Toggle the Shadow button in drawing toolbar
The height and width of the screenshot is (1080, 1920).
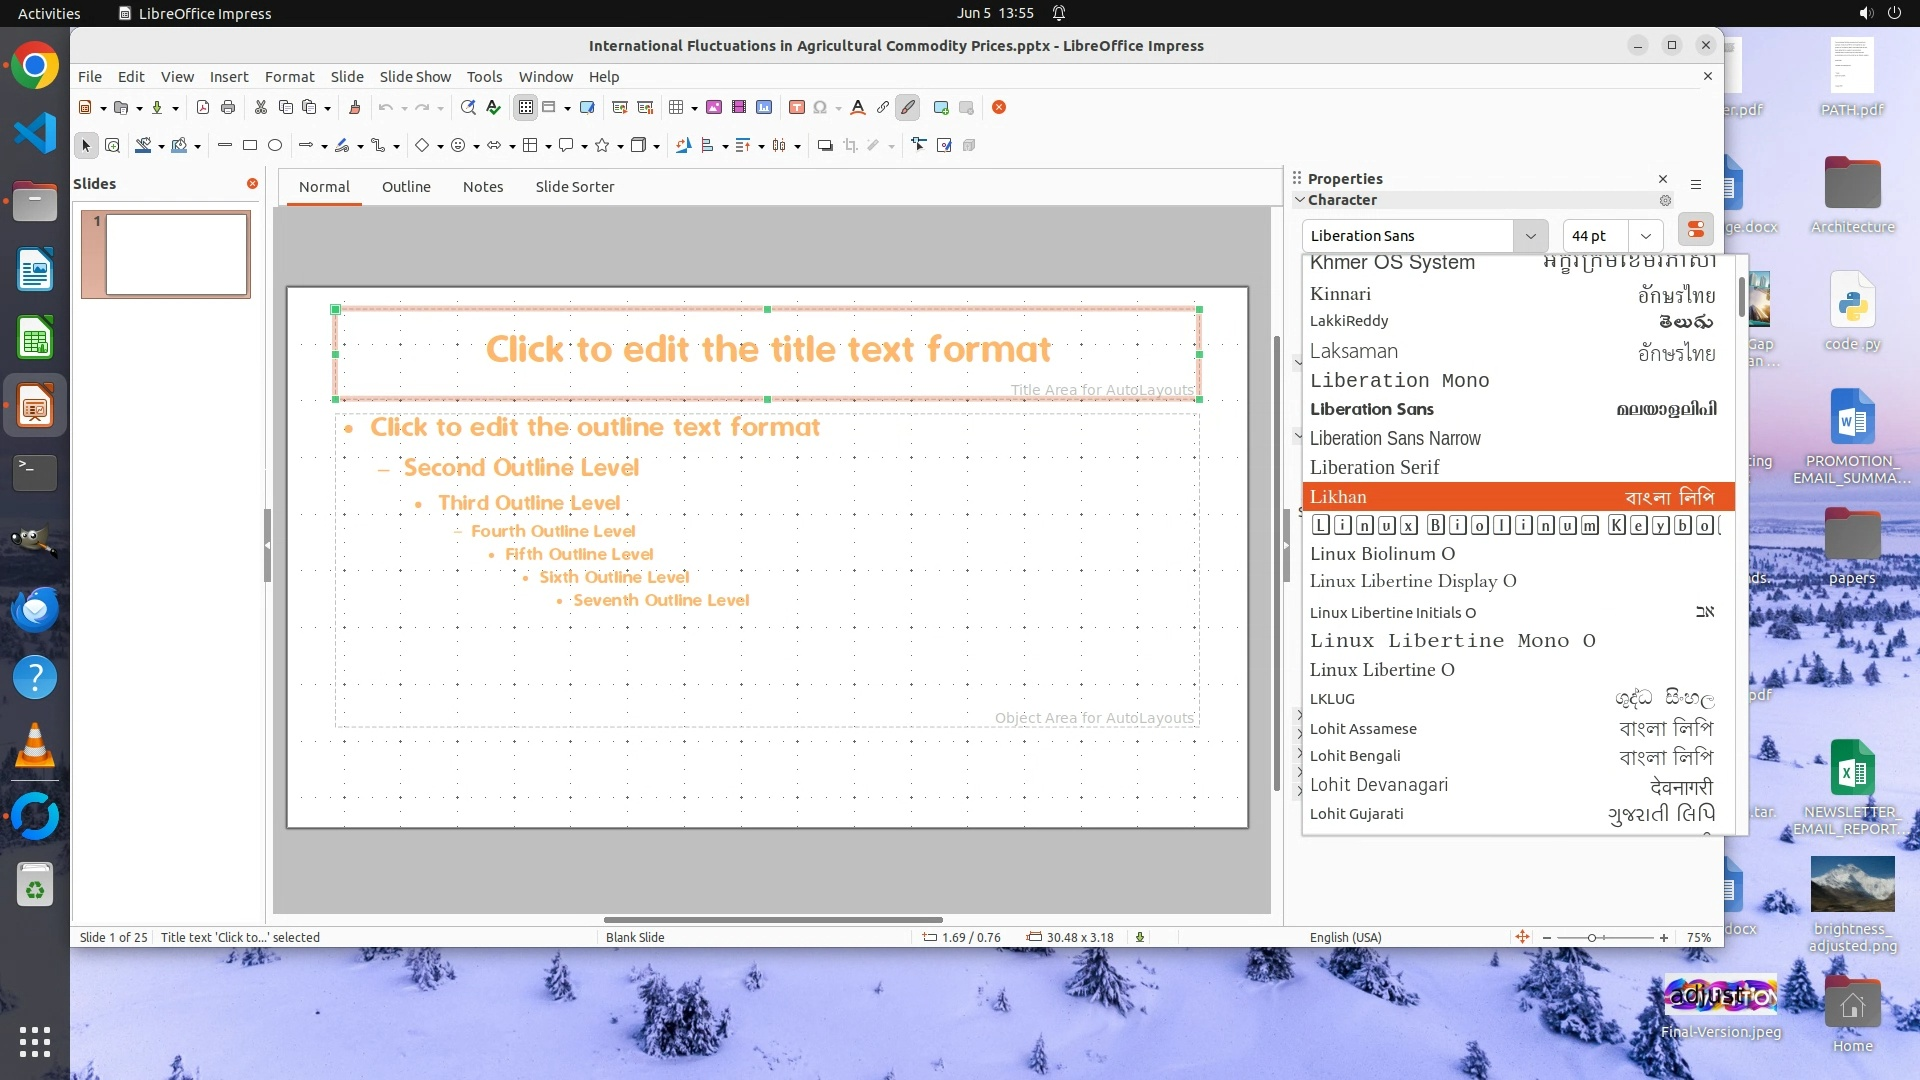pos(825,146)
